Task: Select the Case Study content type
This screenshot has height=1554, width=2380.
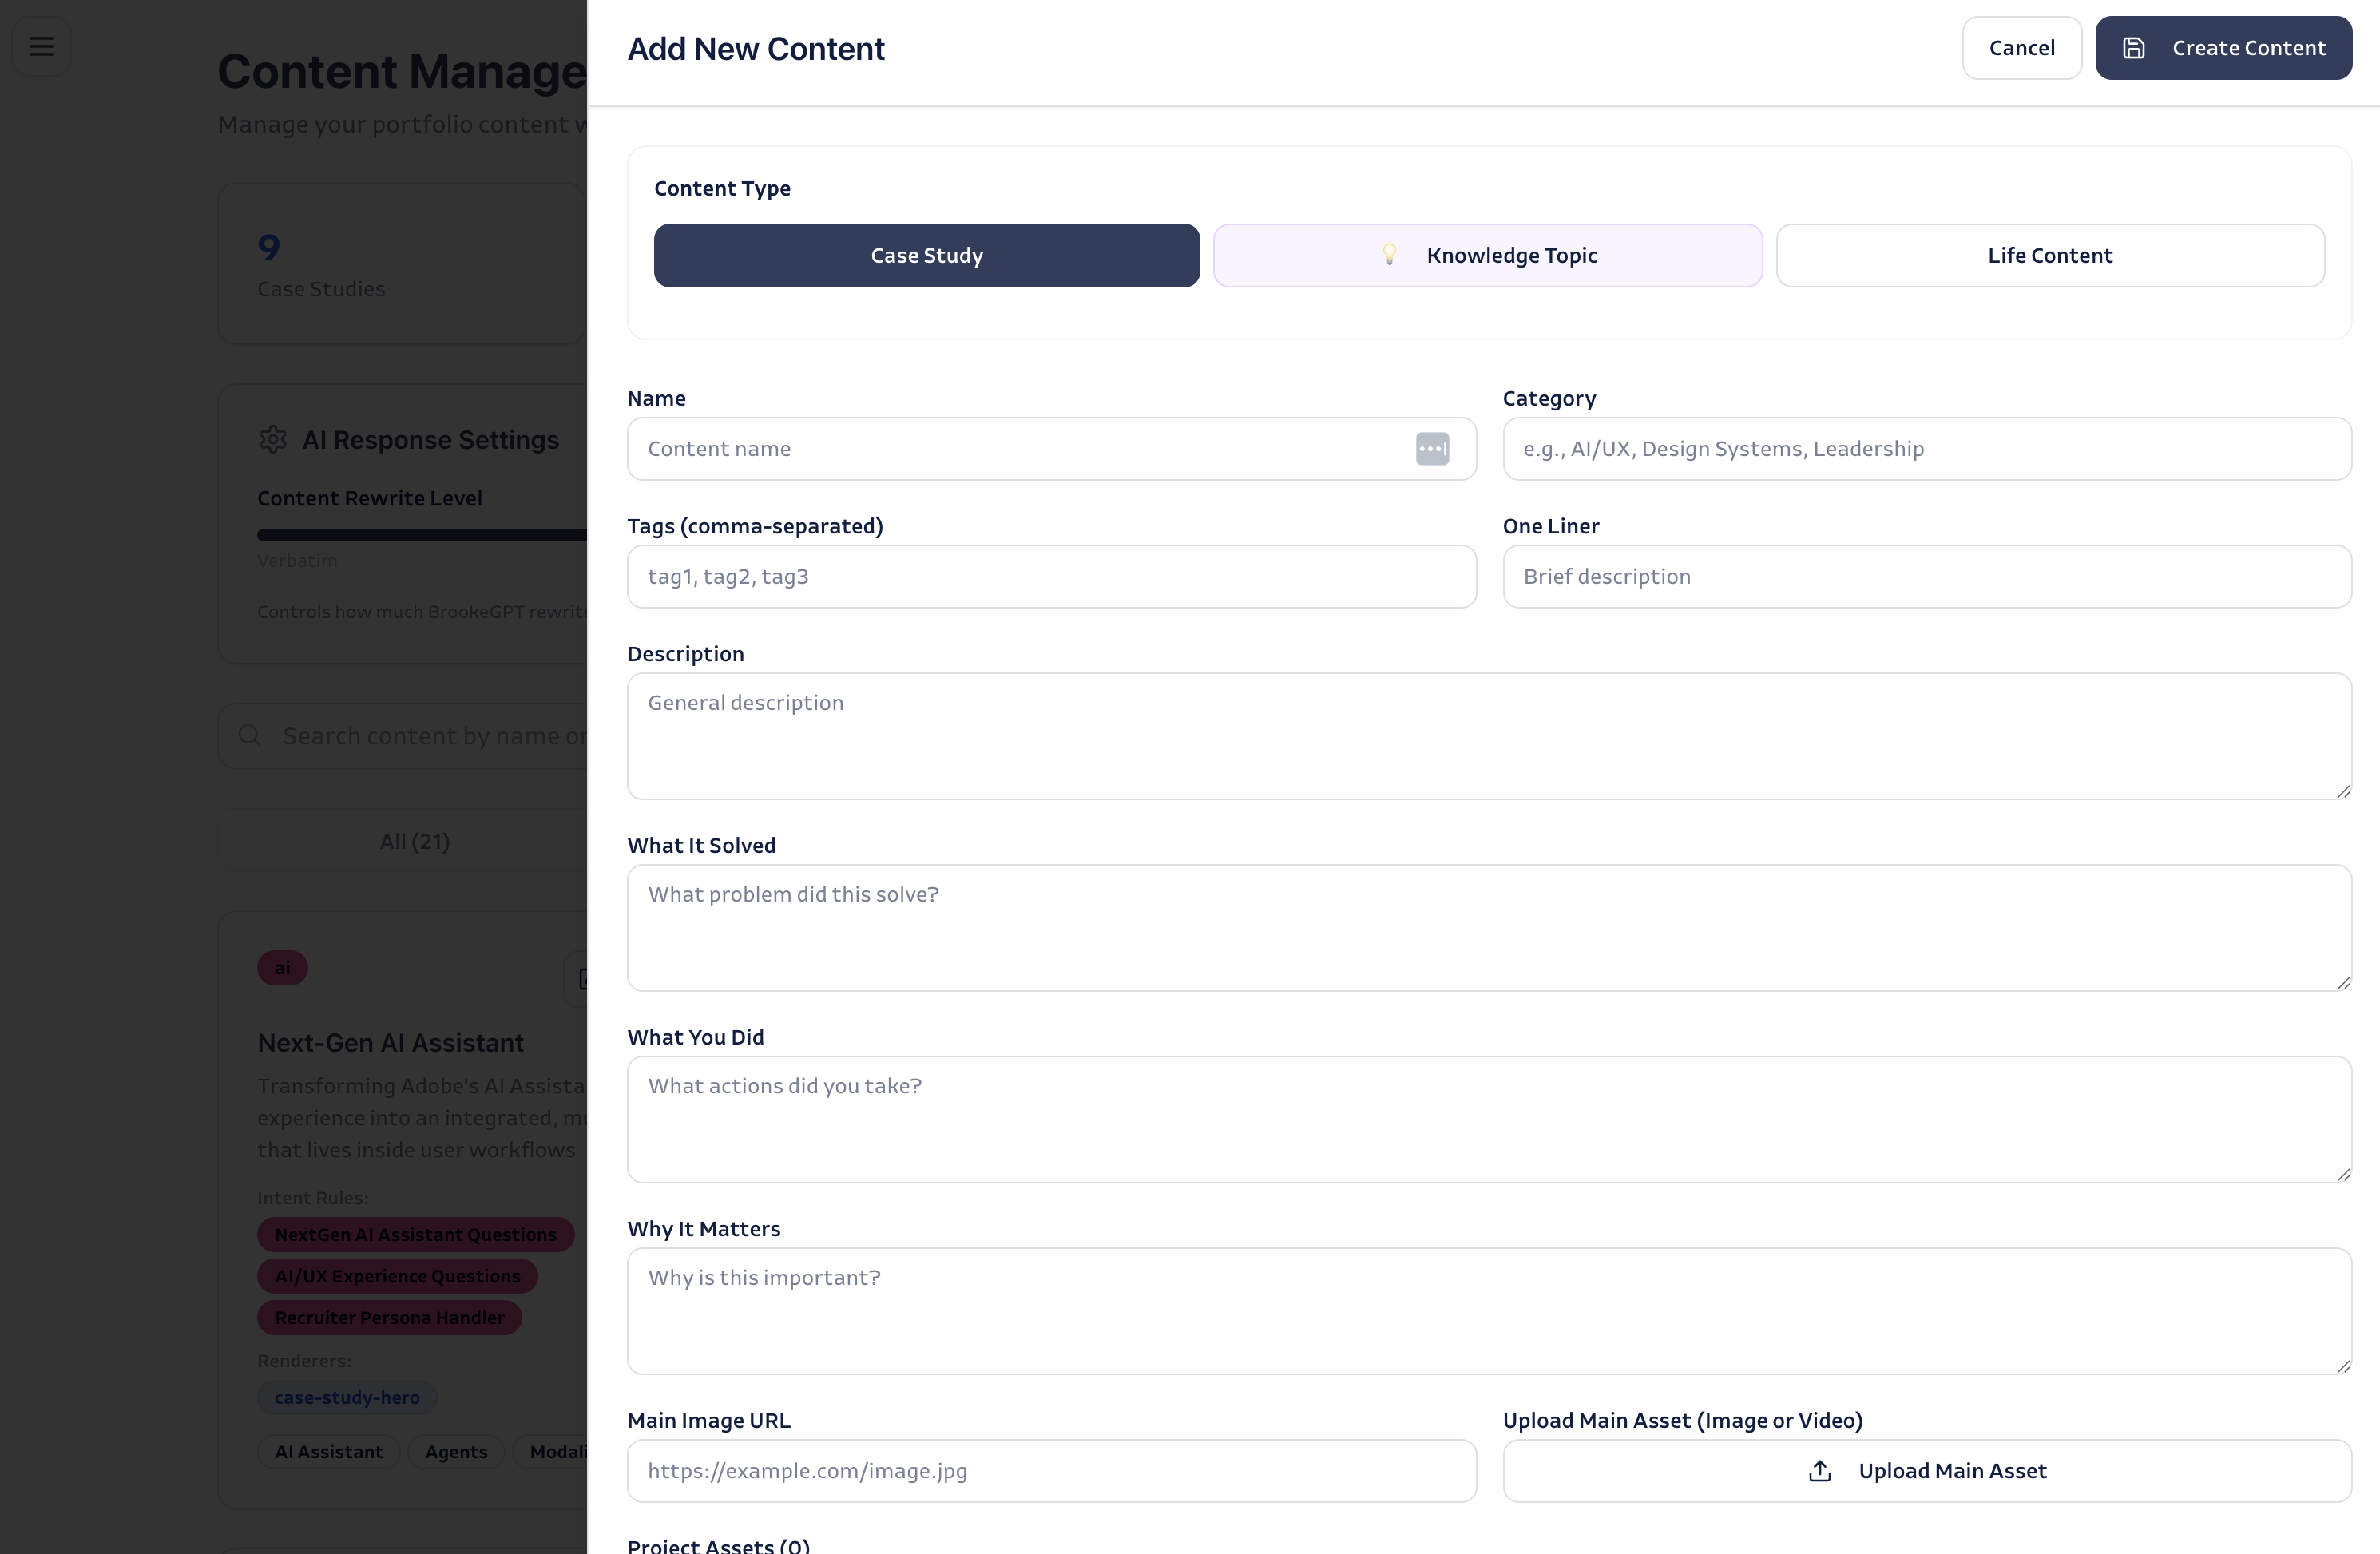Action: tap(927, 256)
